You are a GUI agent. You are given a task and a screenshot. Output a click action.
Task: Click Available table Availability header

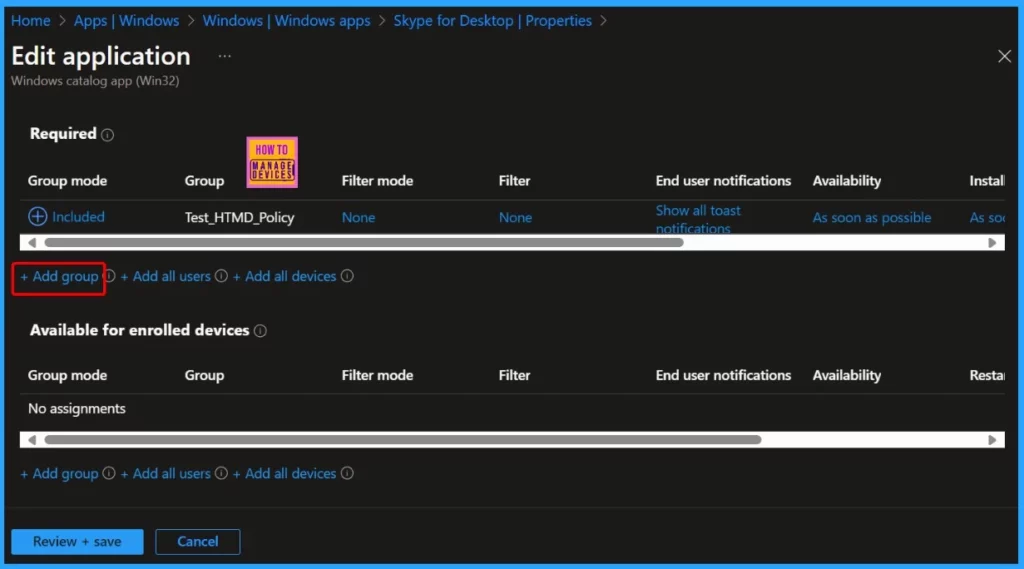pyautogui.click(x=846, y=376)
